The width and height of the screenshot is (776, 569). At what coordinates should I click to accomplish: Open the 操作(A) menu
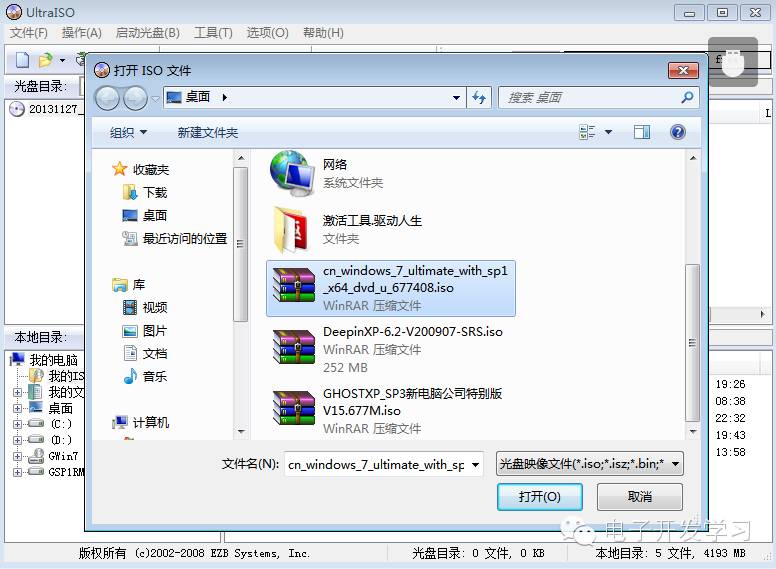coord(82,33)
